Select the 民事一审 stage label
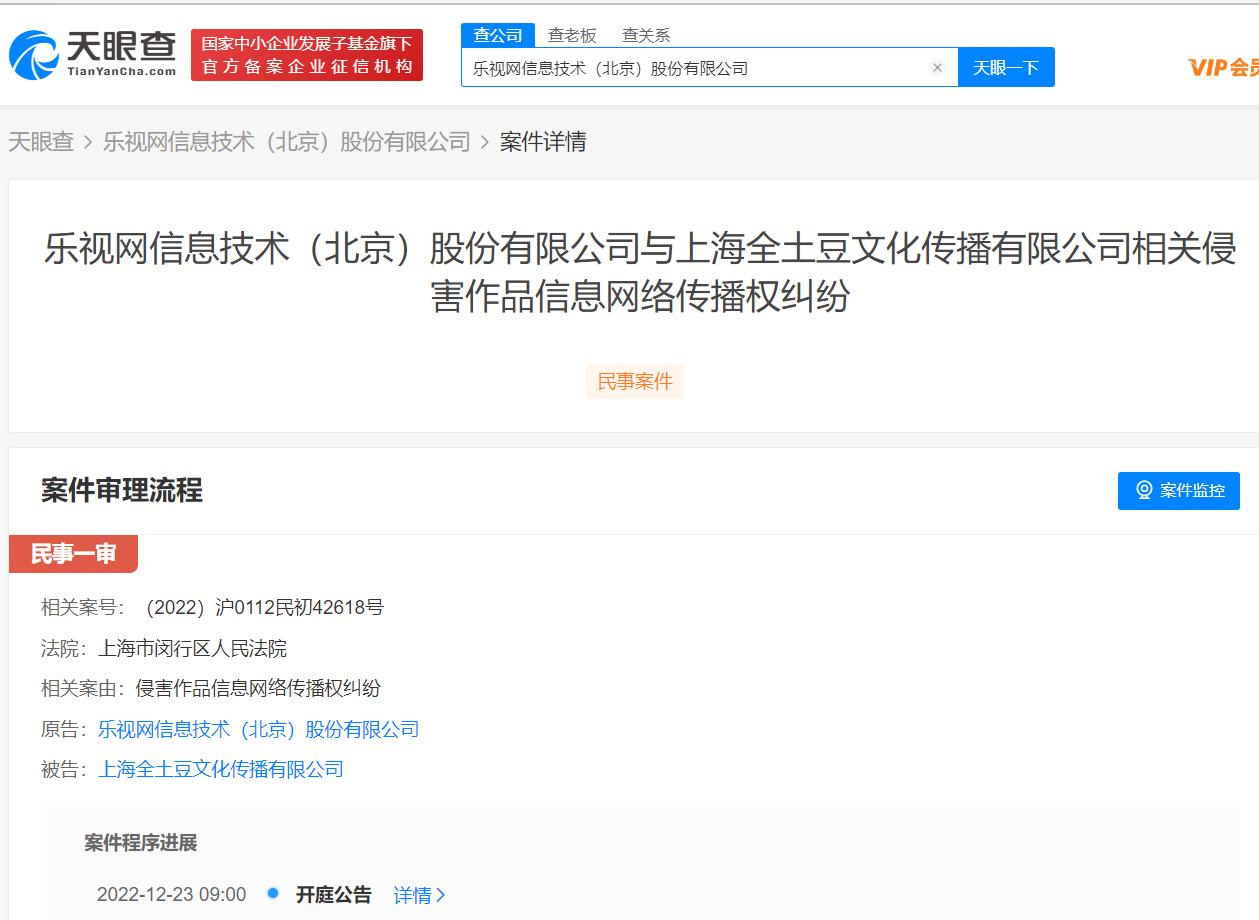 coord(73,554)
